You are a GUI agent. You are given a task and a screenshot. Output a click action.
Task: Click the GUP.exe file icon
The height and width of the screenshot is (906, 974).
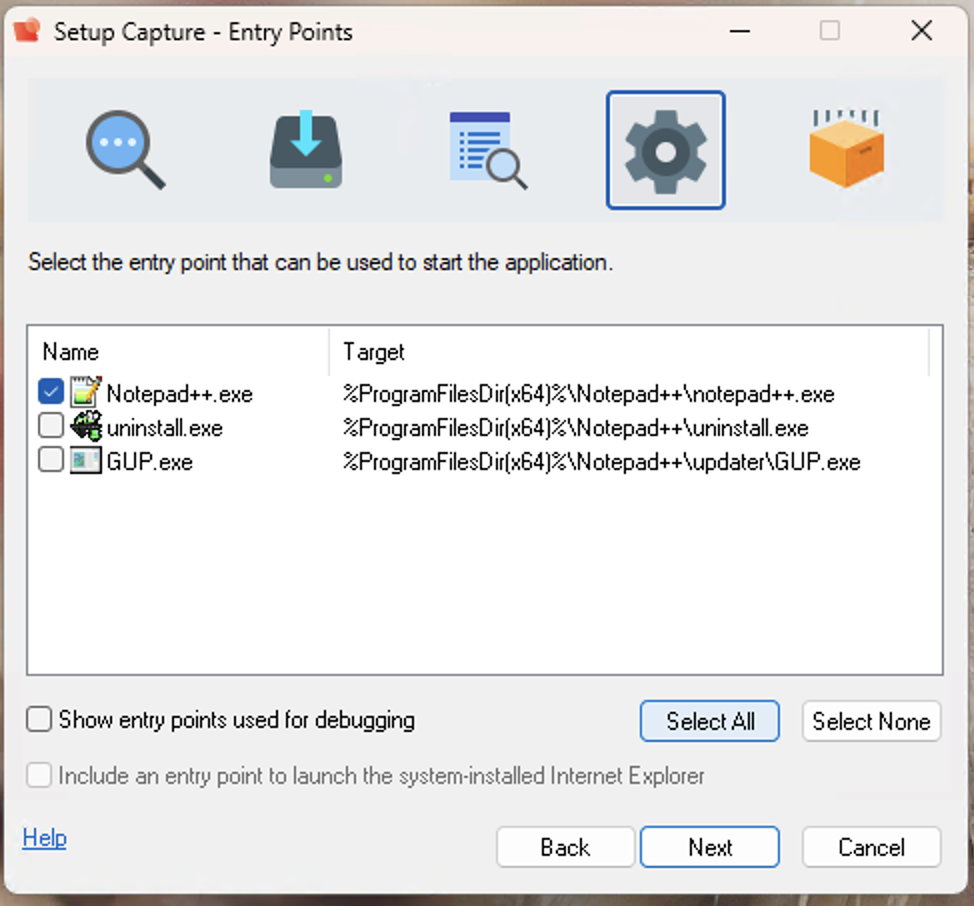tap(86, 461)
